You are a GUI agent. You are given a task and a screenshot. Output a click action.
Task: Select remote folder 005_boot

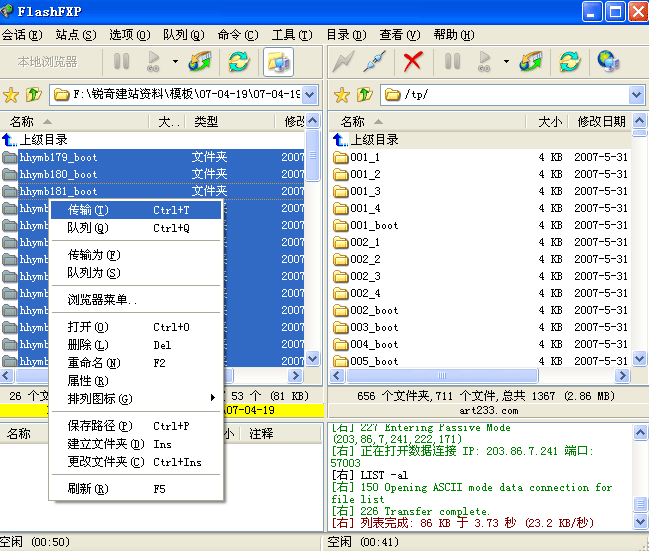481,361
